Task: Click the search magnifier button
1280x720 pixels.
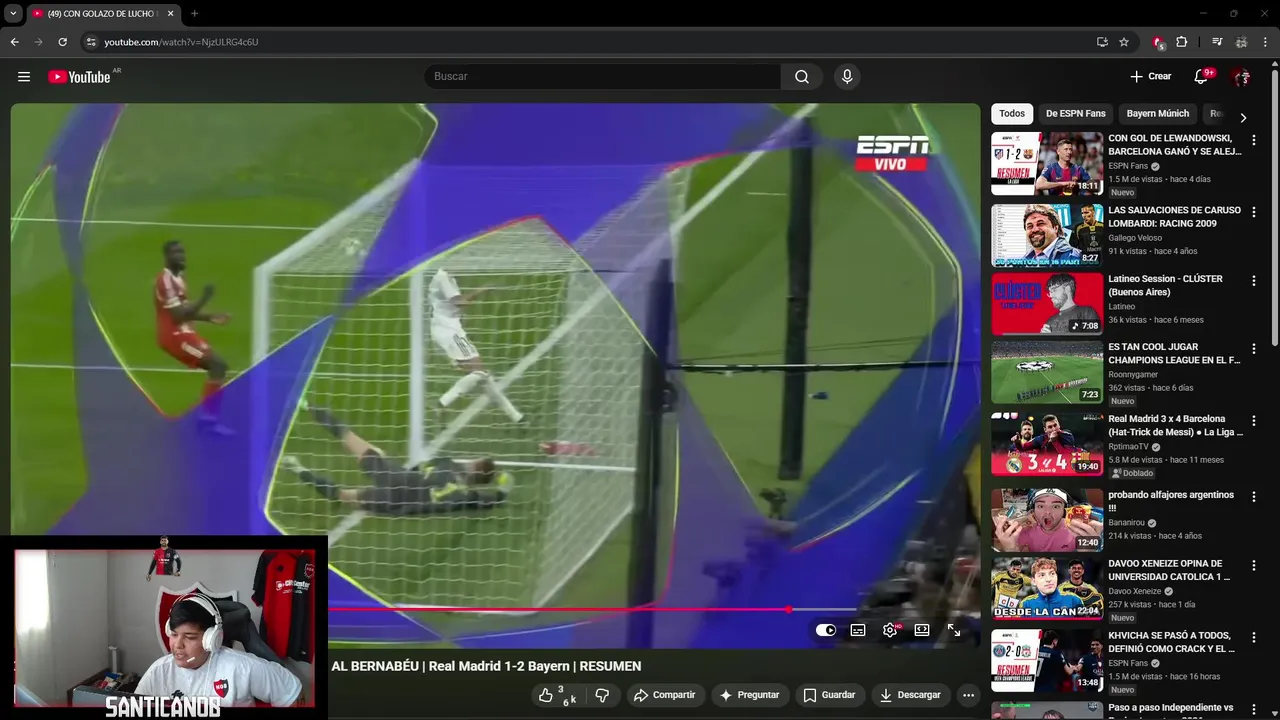Action: point(802,77)
